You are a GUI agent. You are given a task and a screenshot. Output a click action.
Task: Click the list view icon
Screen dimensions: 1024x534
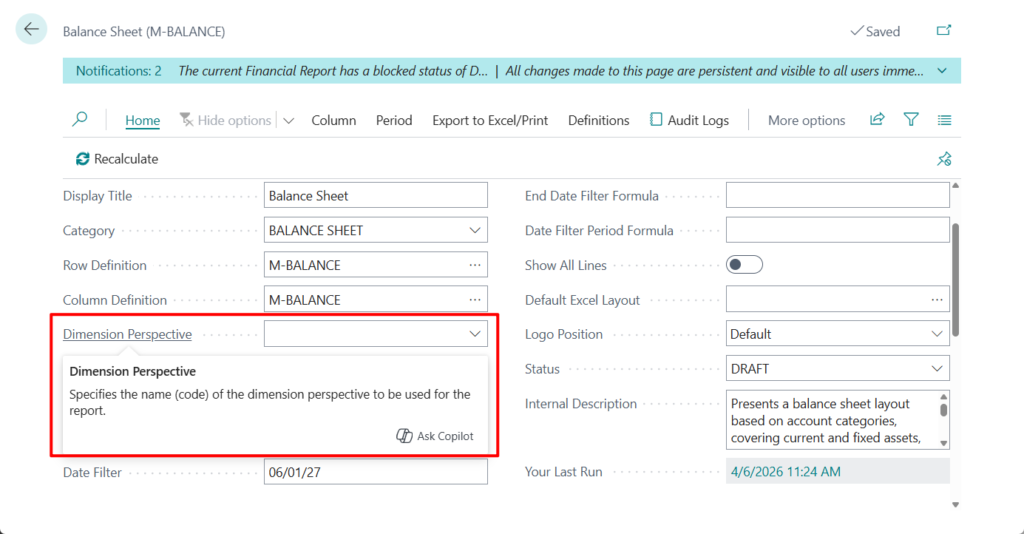pos(944,120)
